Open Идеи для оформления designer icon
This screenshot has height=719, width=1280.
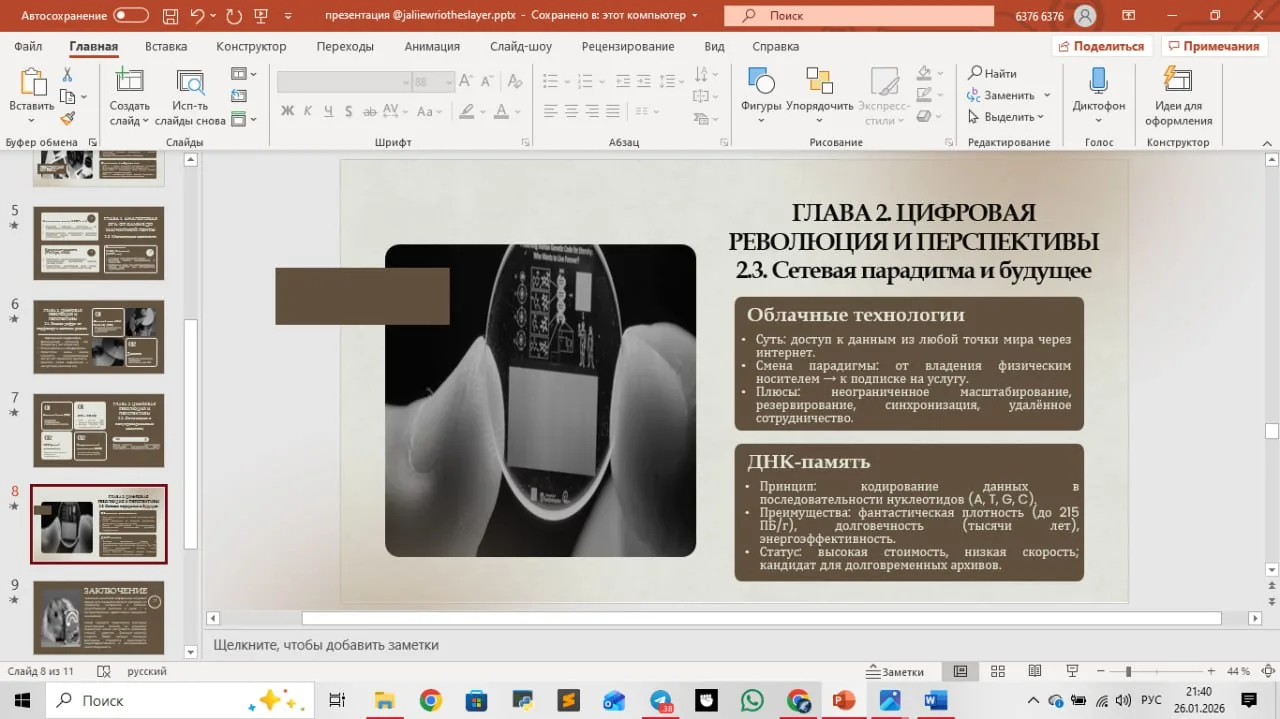point(1178,81)
